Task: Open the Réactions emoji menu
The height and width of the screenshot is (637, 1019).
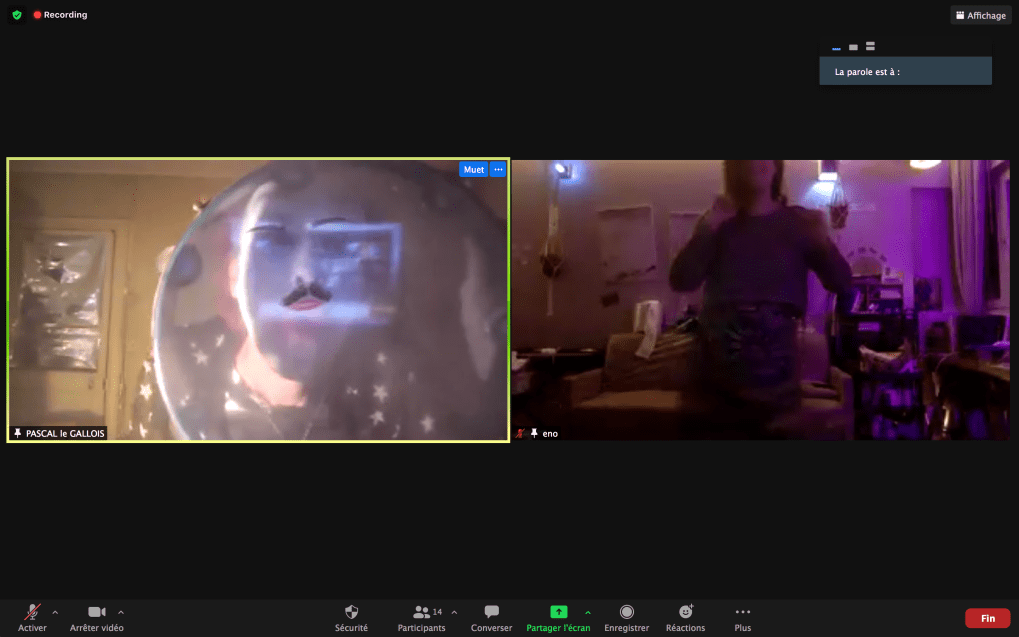Action: [x=685, y=612]
